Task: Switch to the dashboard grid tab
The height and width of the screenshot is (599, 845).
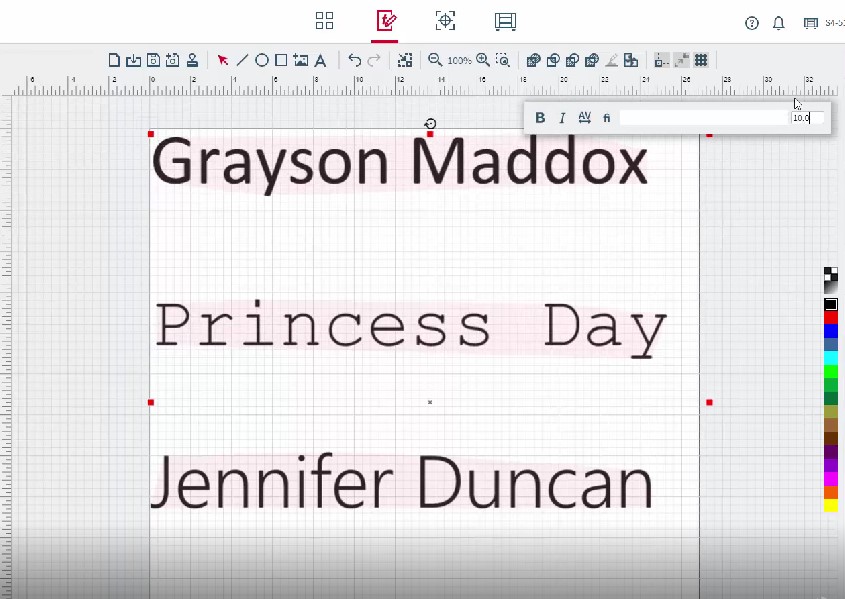Action: tap(324, 21)
